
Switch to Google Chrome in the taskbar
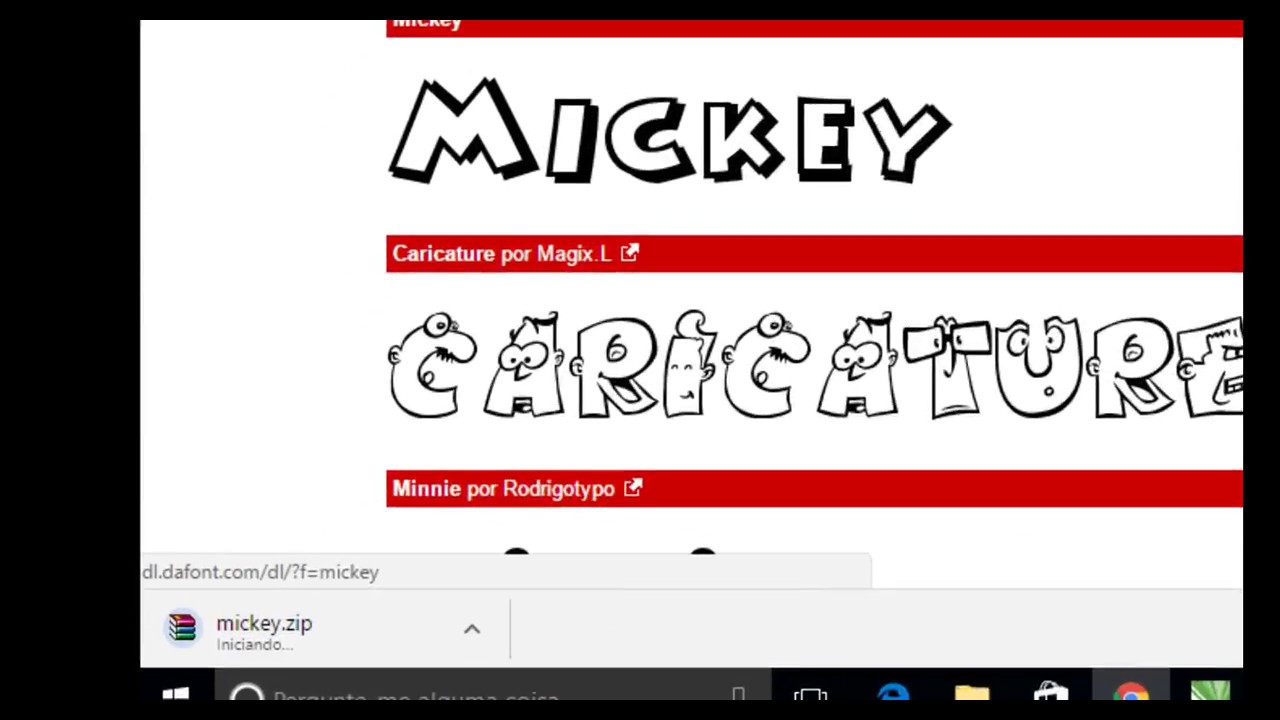pos(1131,693)
